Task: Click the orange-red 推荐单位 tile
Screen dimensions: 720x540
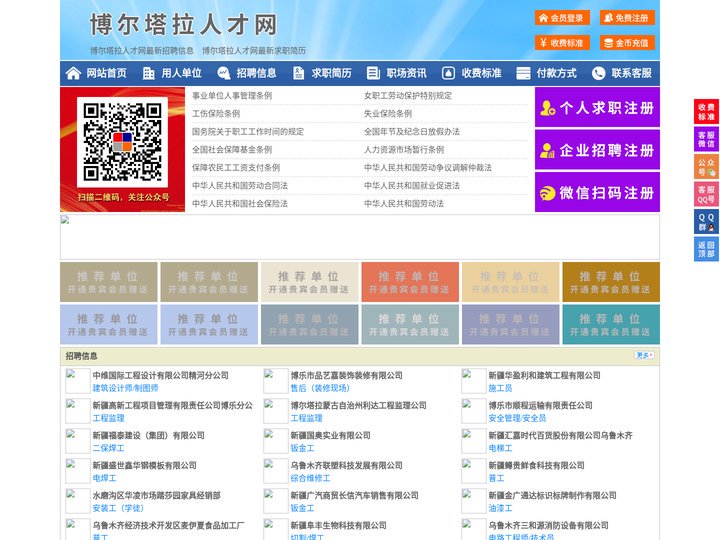Action: (x=410, y=282)
